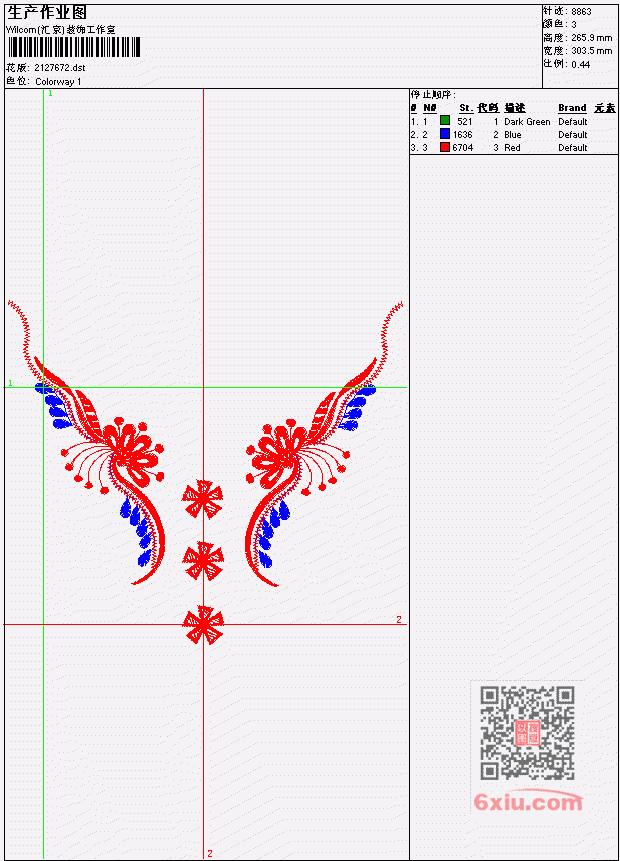
Task: Click the colour count value '3' under 8863
Action: point(574,25)
